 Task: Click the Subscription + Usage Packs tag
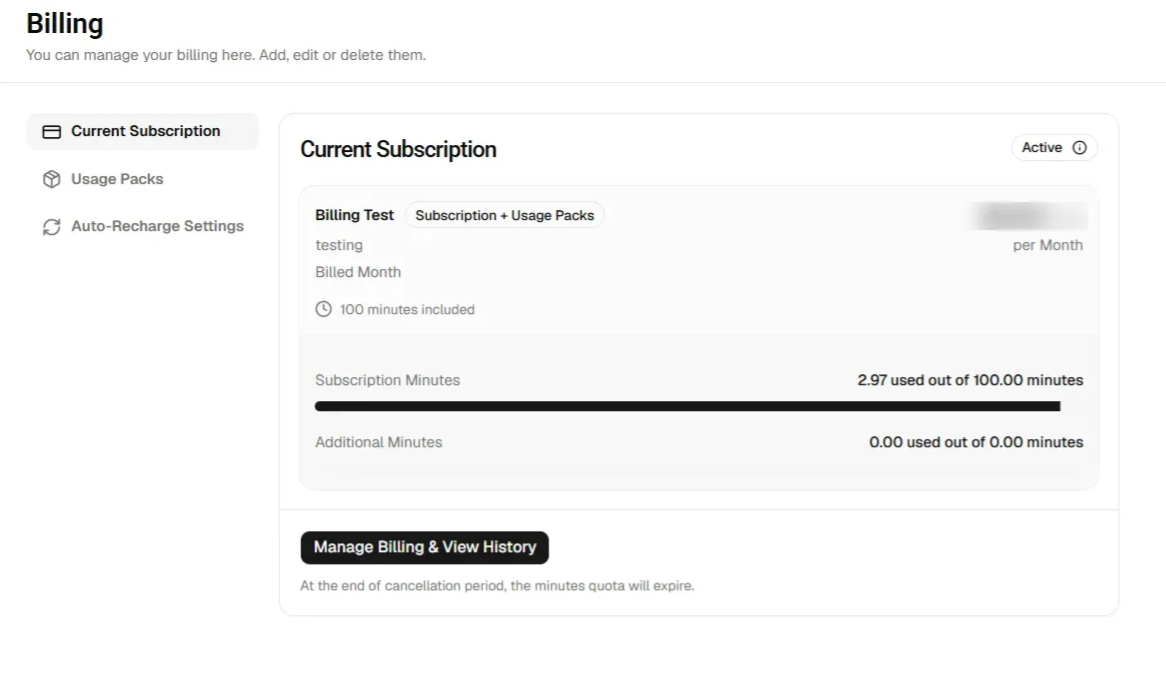504,216
